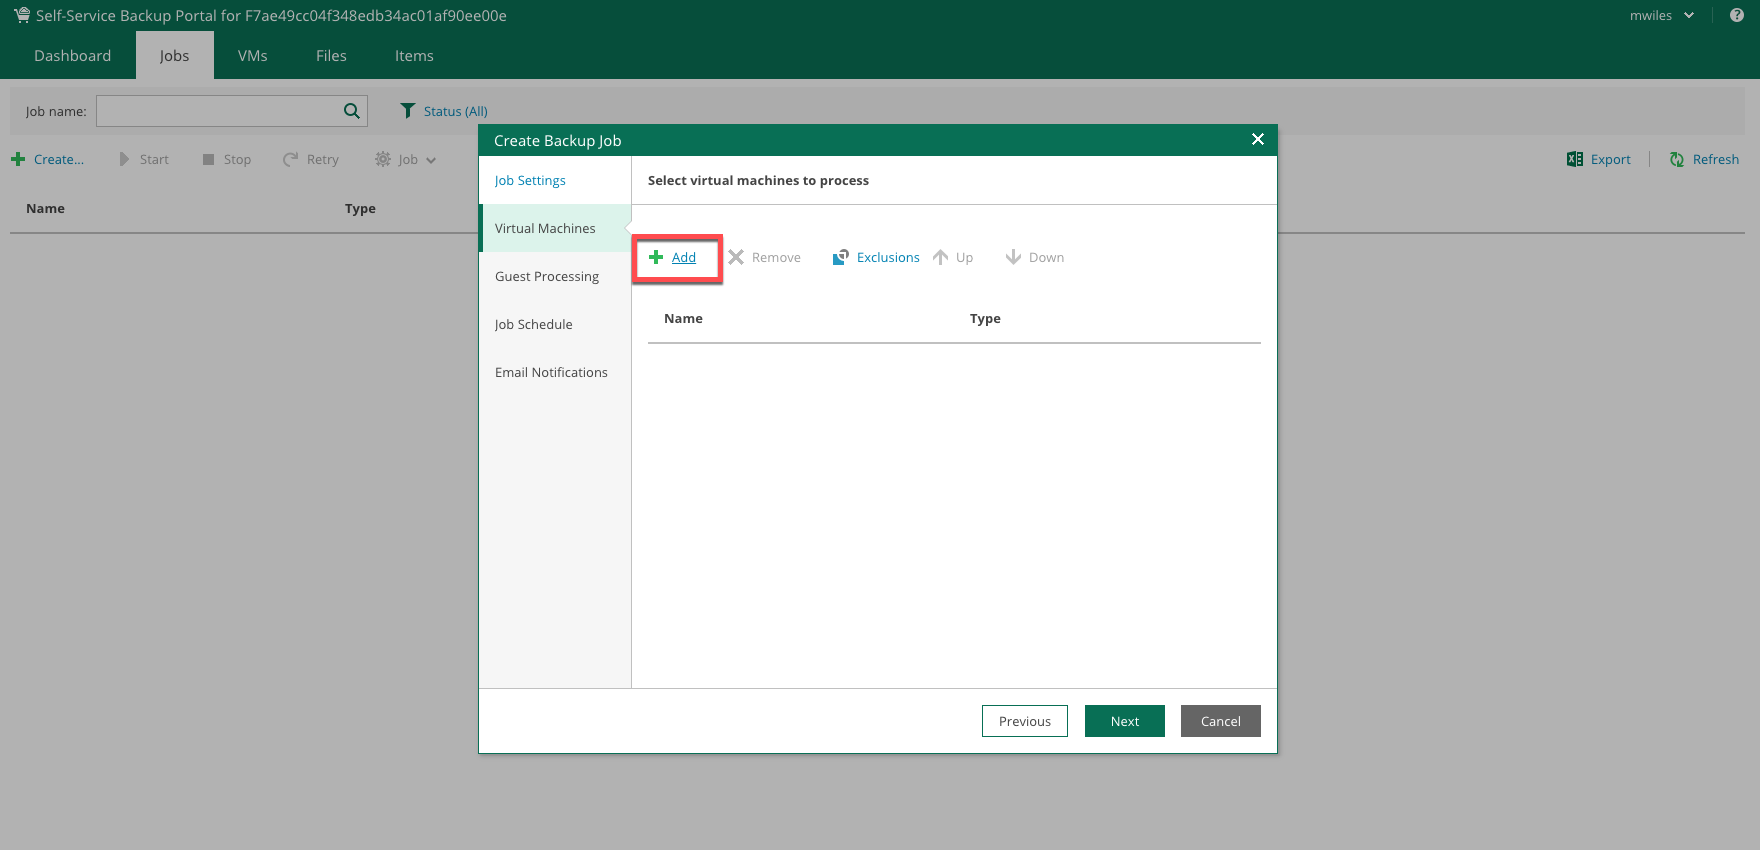Open the Create... job menu
This screenshot has width=1760, height=850.
(x=47, y=159)
